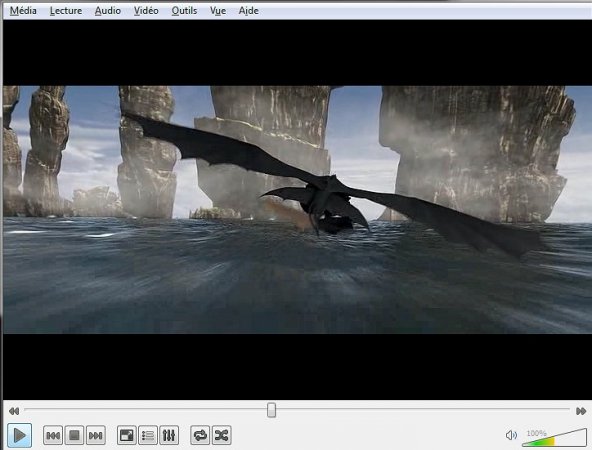
Task: Show the playlist panel
Action: point(148,436)
